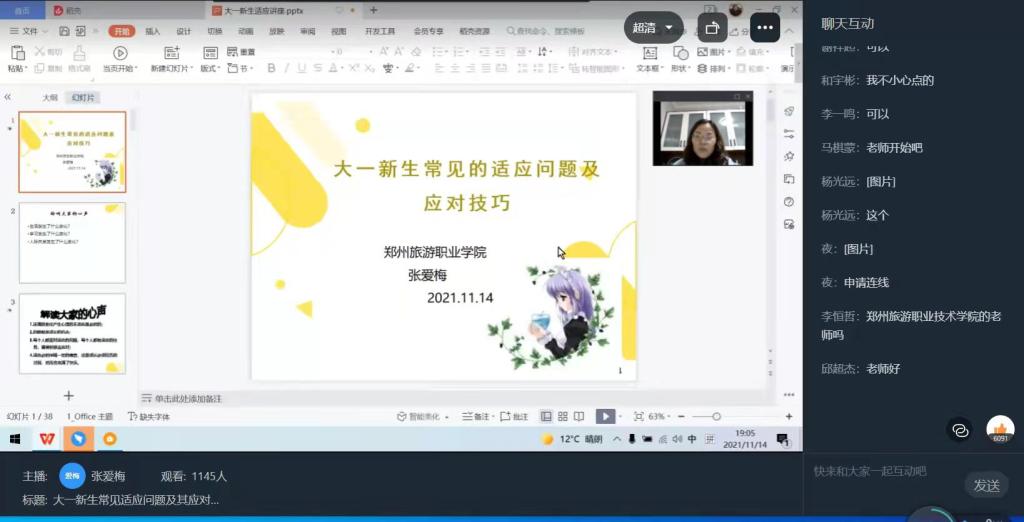Click the thumbs-up like icon

coord(999,429)
